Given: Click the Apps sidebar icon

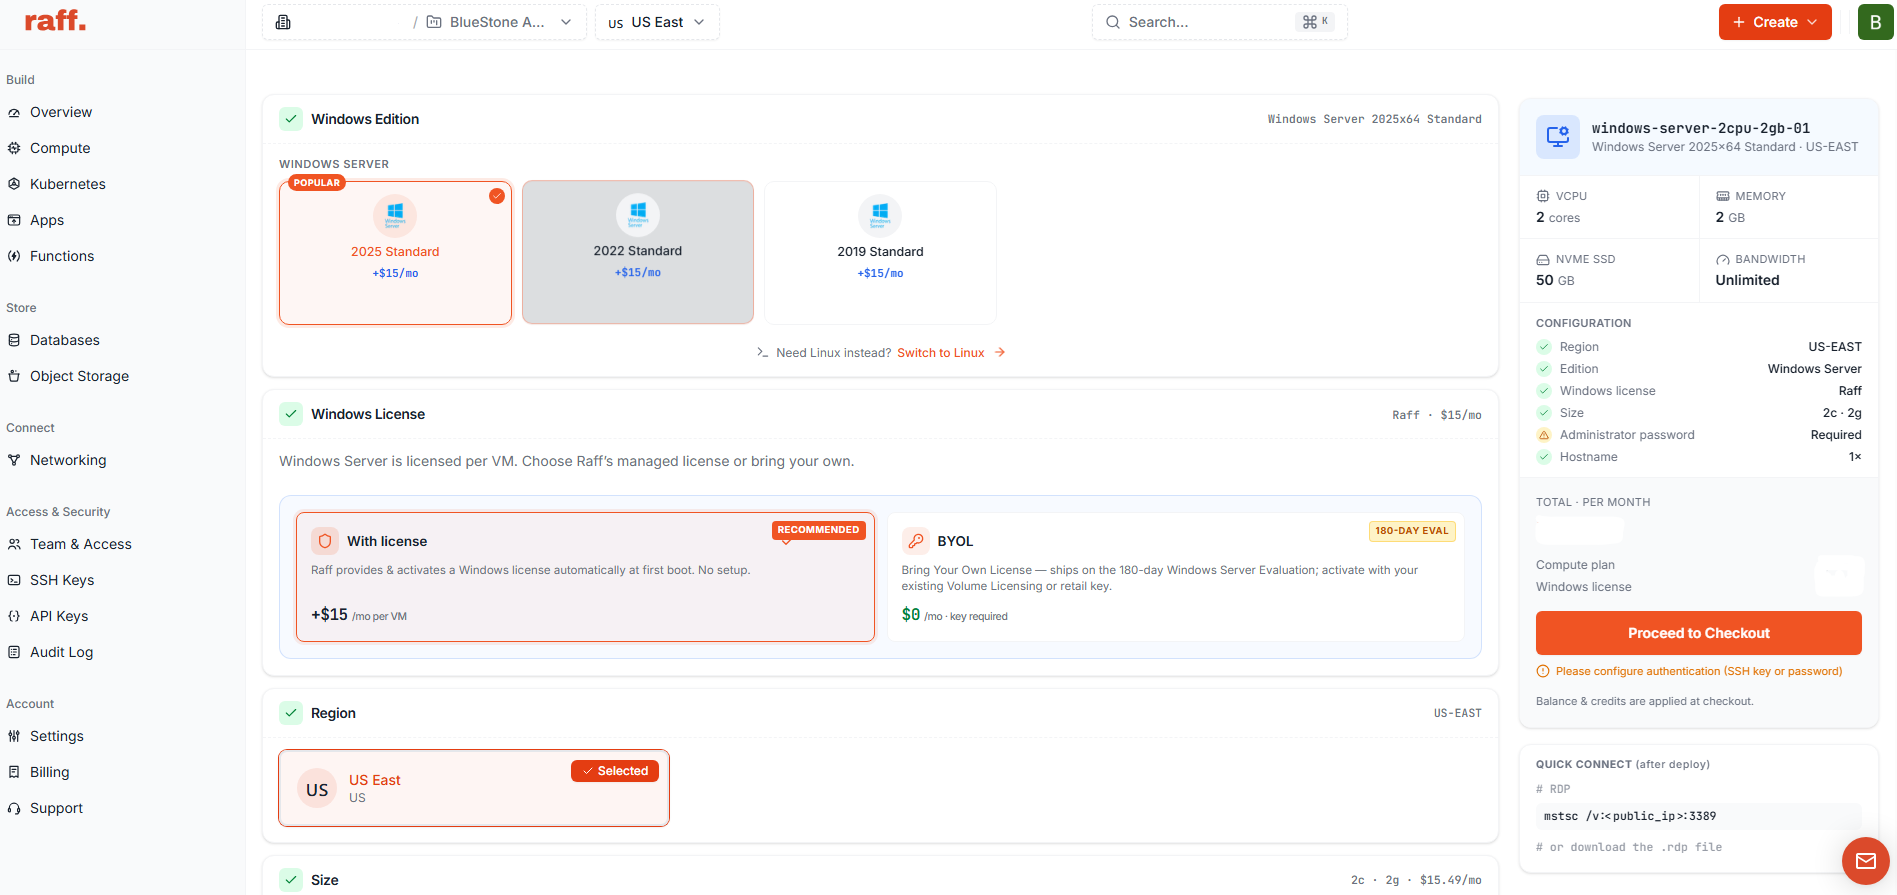Looking at the screenshot, I should tap(14, 220).
